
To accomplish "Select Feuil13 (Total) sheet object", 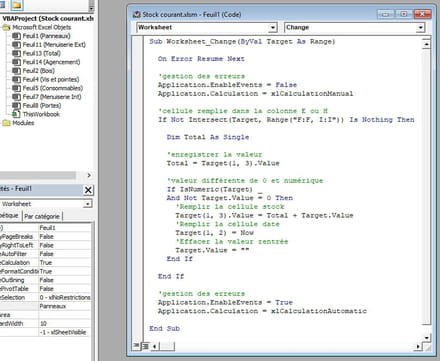I will click(42, 53).
